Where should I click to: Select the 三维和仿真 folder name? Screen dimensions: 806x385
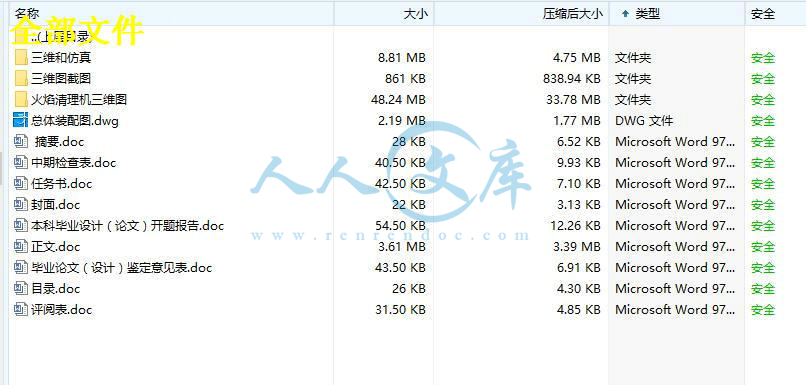61,58
